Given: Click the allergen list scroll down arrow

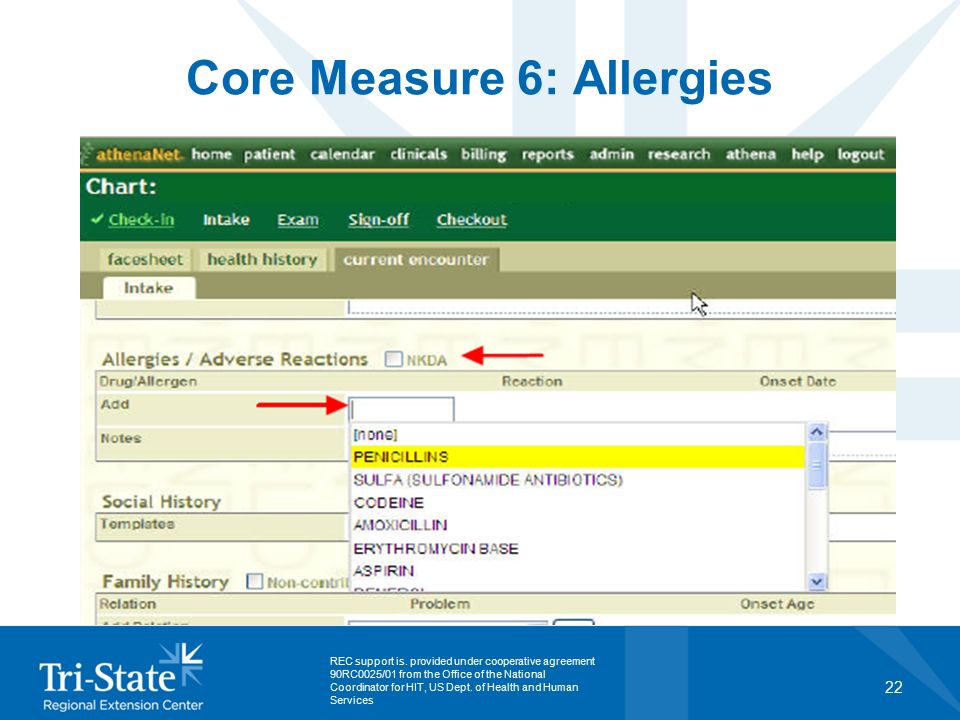Looking at the screenshot, I should 817,581.
